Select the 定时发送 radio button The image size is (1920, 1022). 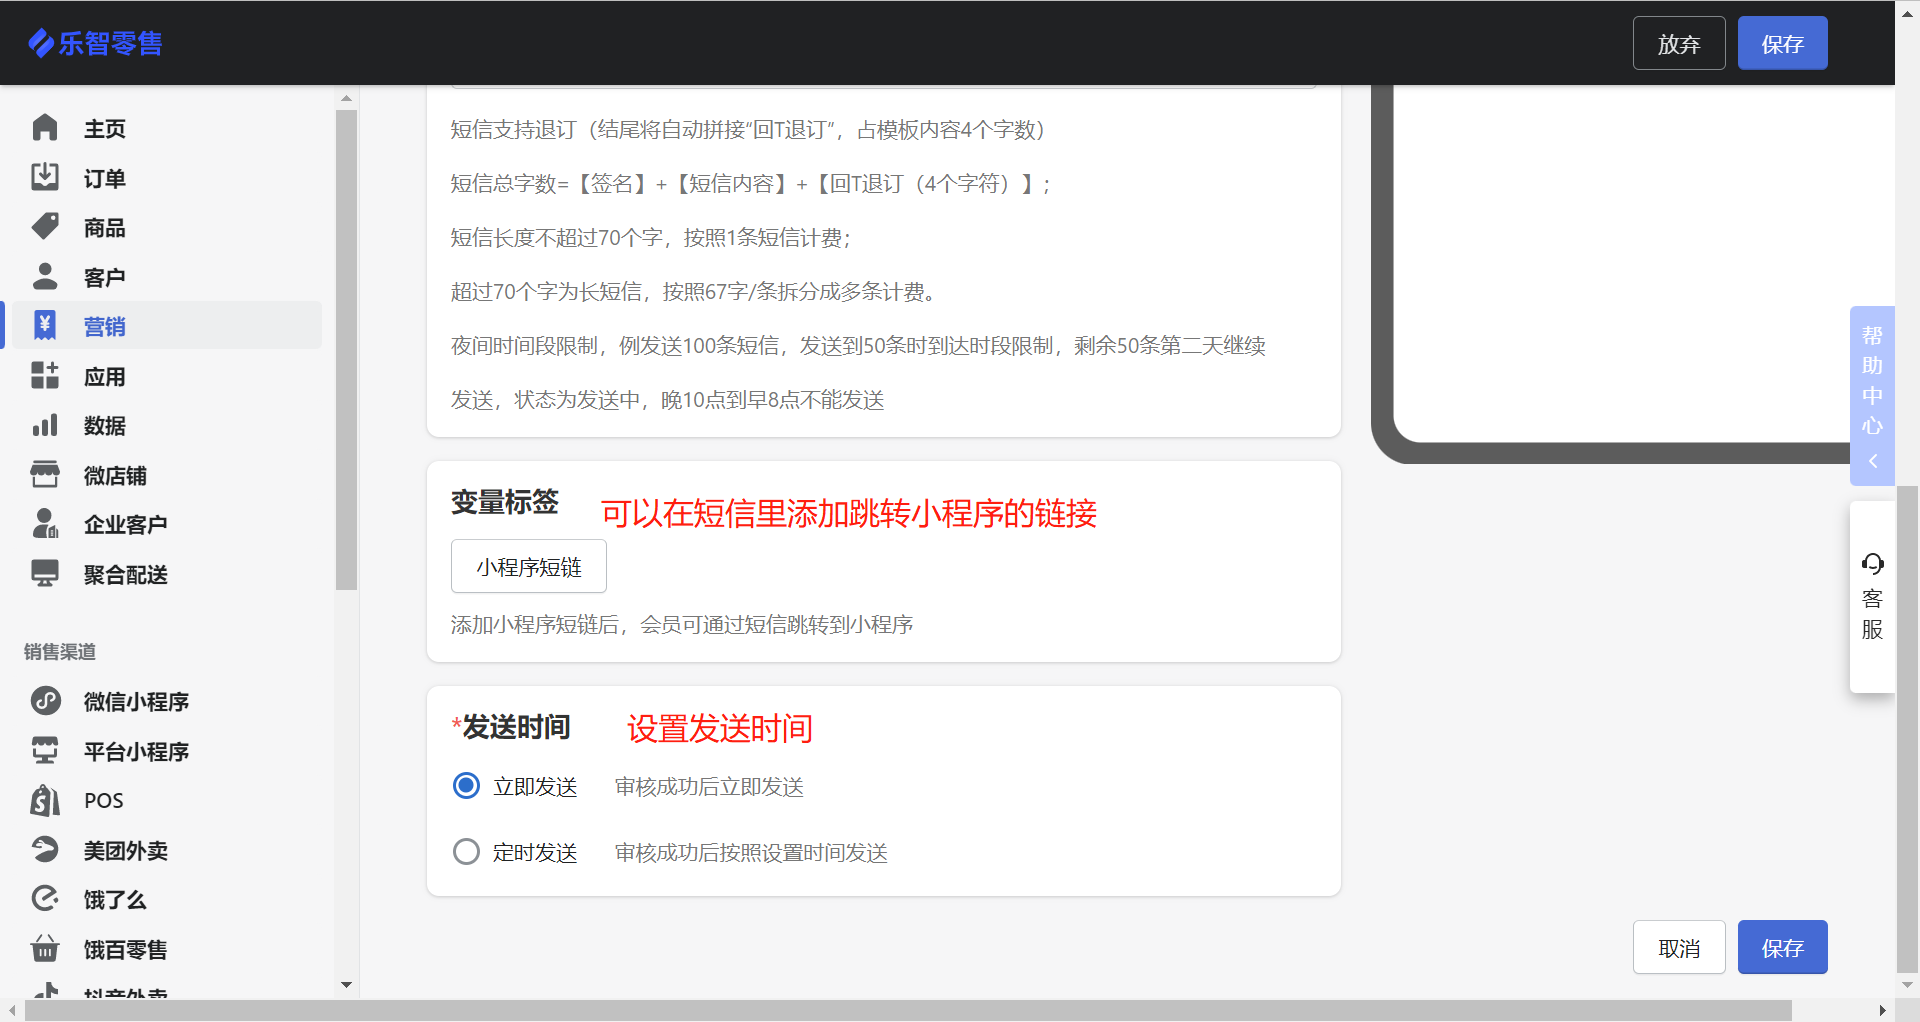coord(466,852)
